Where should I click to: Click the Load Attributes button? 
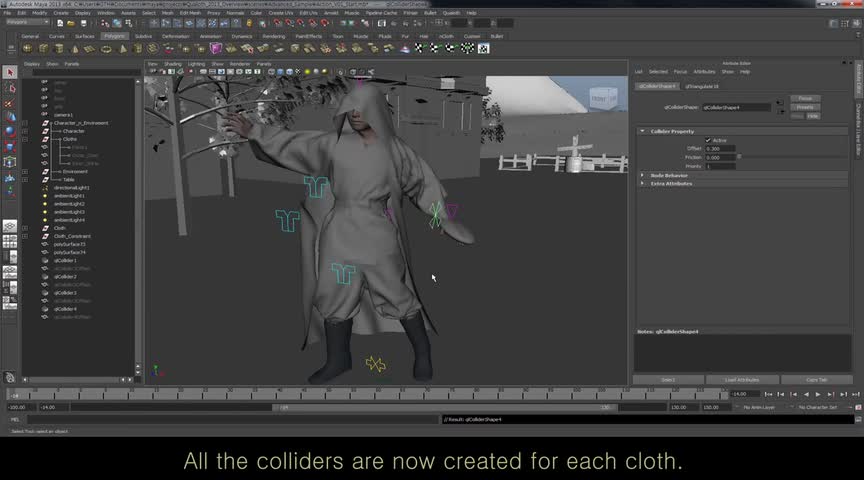742,380
